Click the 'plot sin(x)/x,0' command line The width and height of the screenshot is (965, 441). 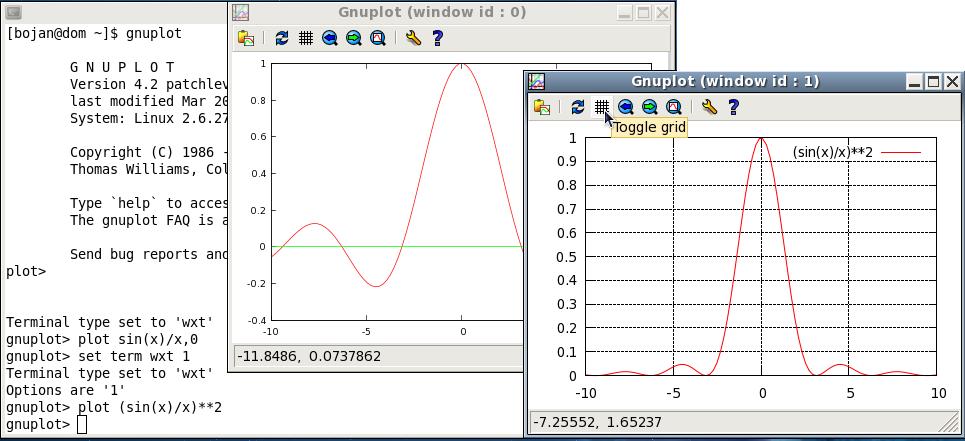(x=102, y=340)
